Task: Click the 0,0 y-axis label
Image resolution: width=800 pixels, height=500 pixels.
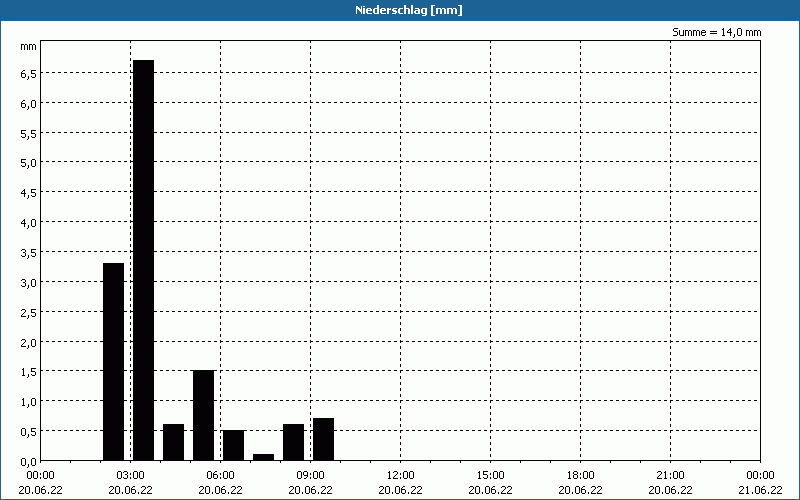Action: [29, 462]
